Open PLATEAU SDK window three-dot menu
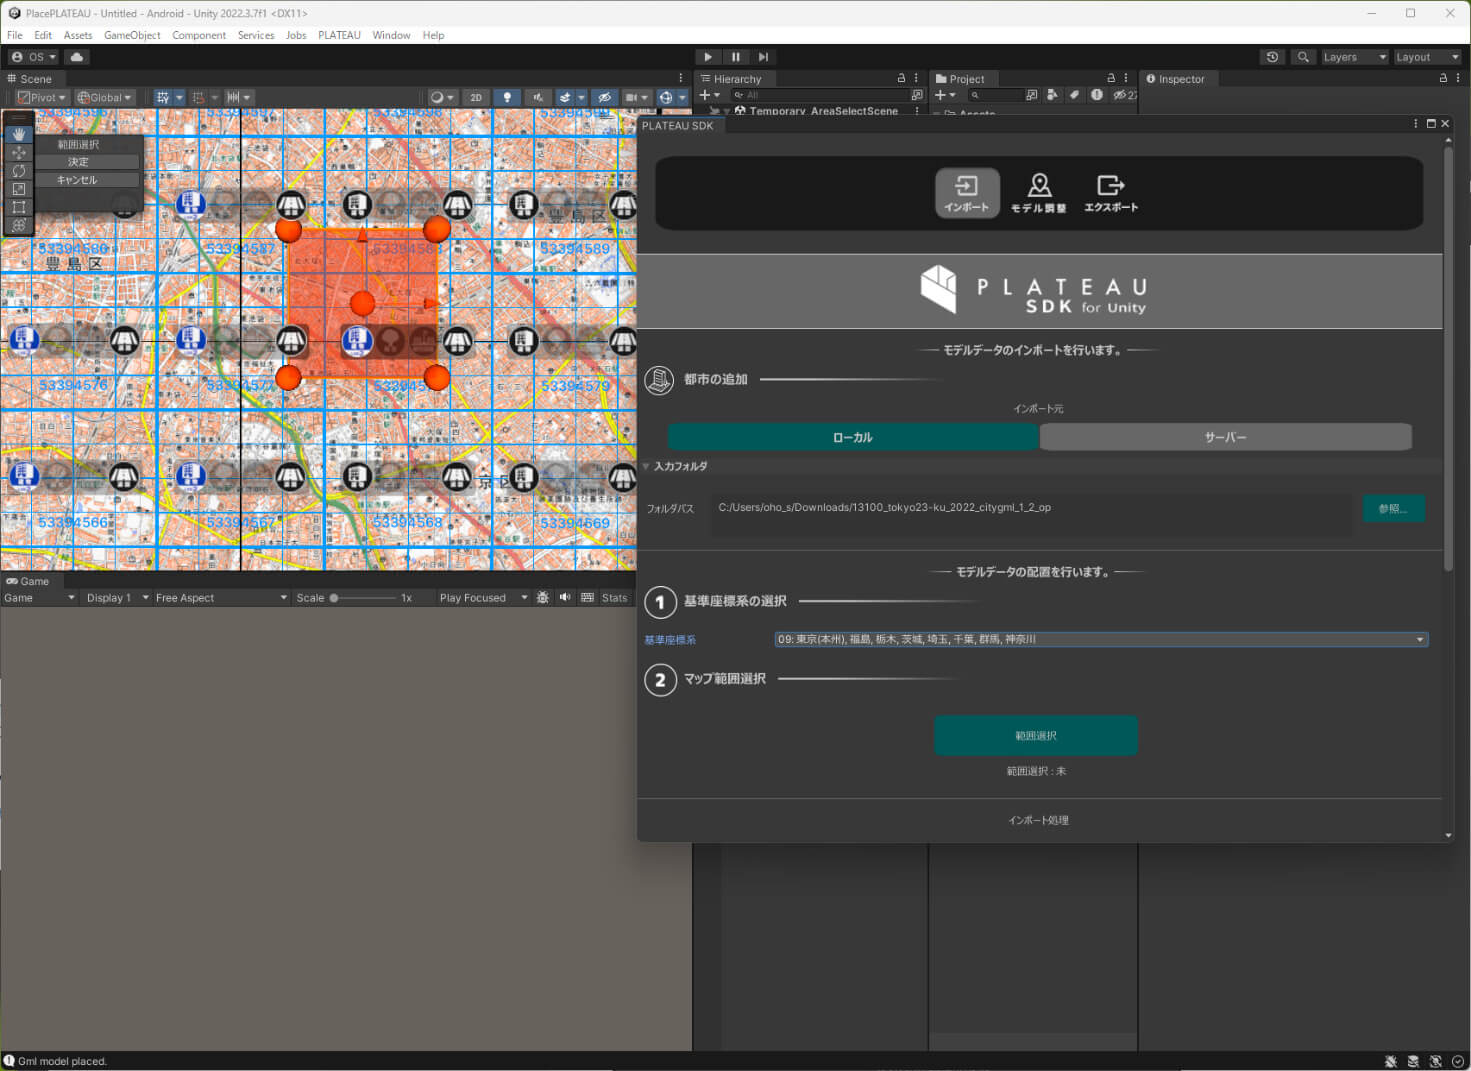 pos(1416,124)
